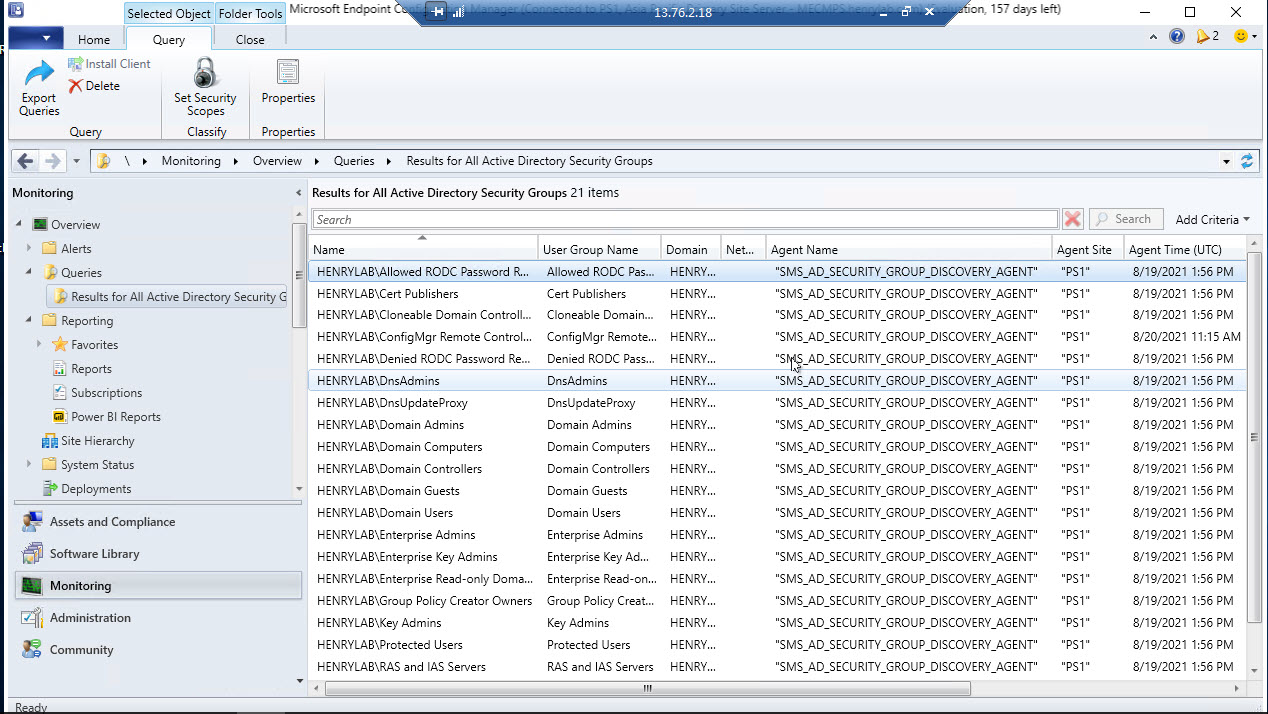Sort by Agent Name column header
Image resolution: width=1268 pixels, height=714 pixels.
click(804, 250)
